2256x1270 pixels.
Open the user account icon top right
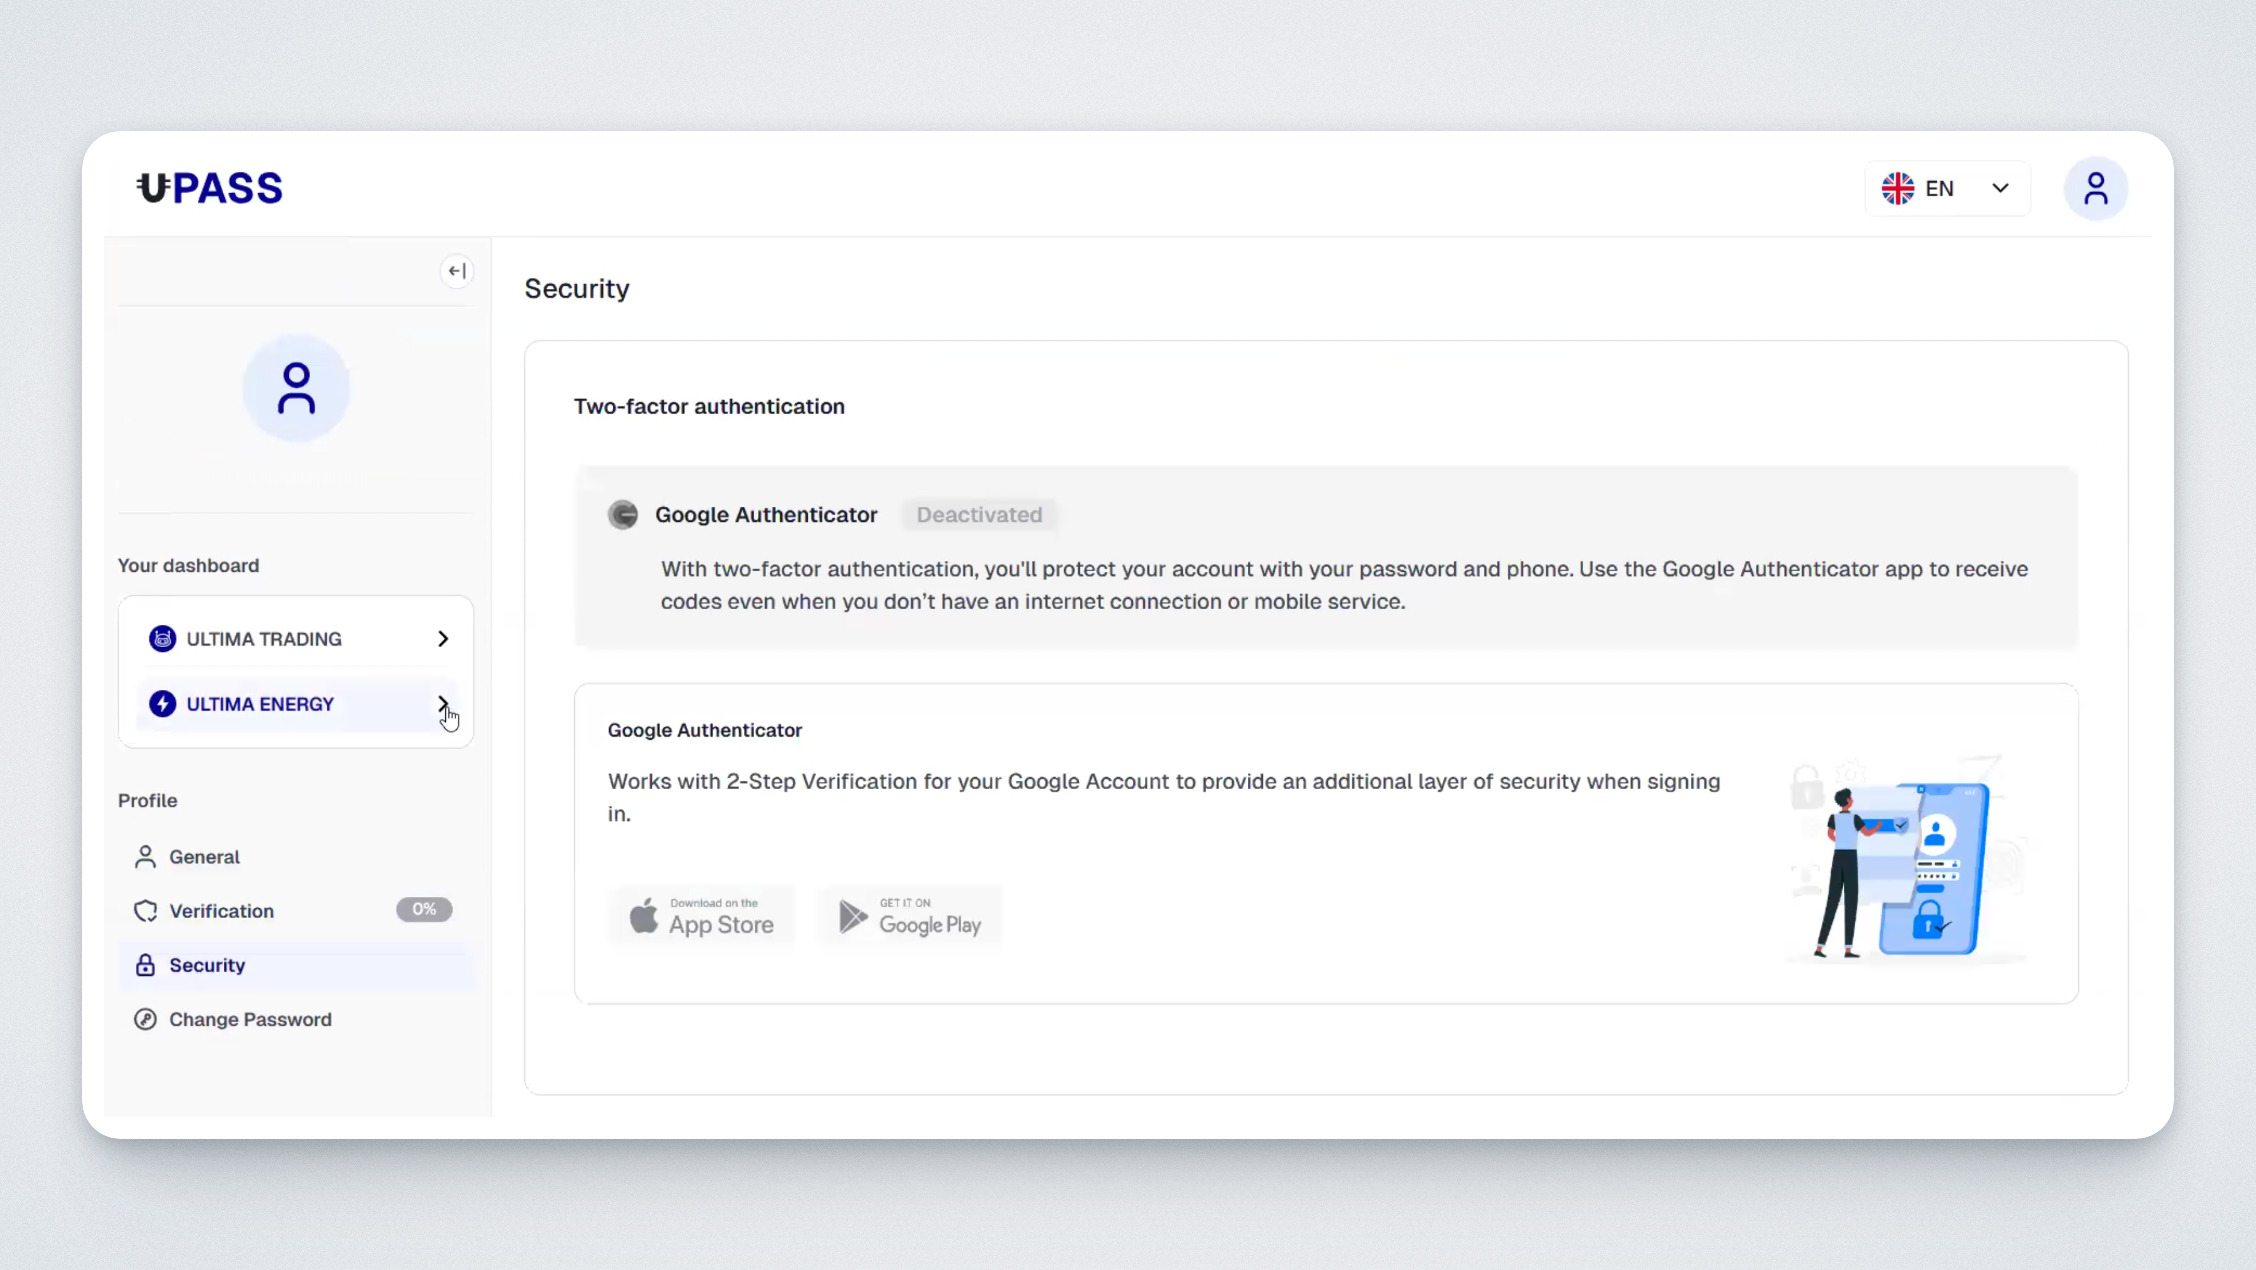point(2095,188)
